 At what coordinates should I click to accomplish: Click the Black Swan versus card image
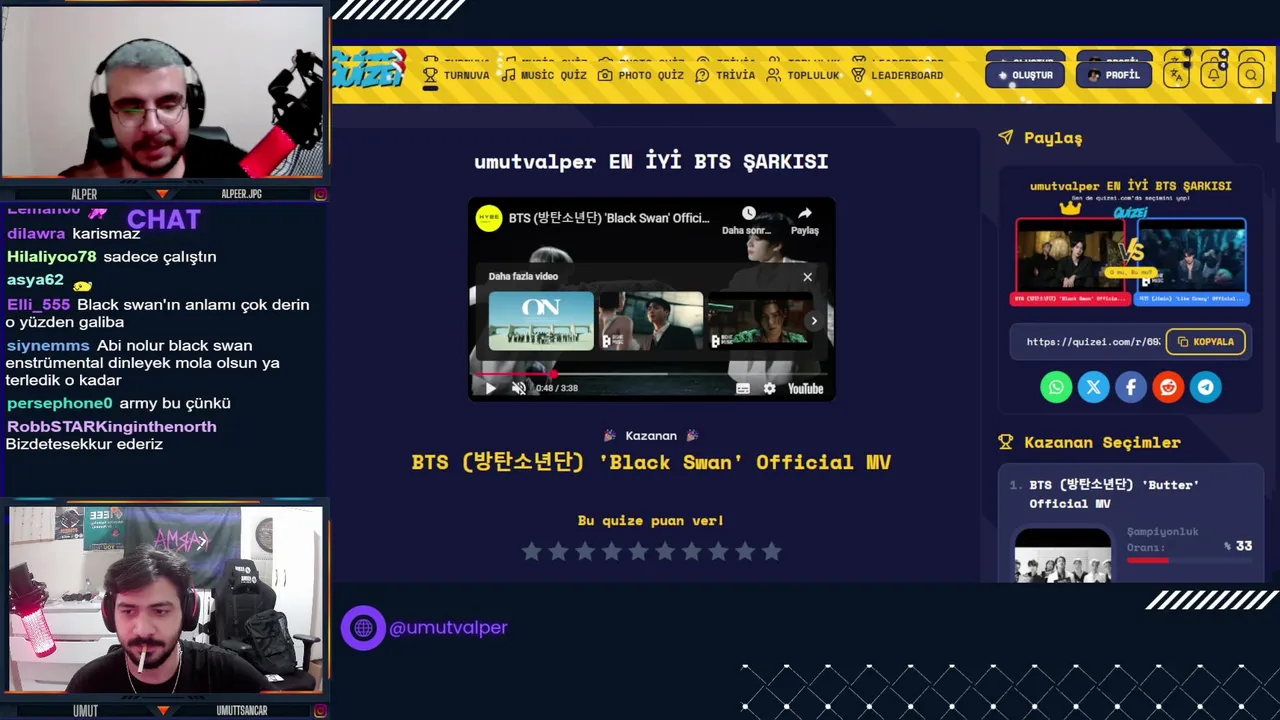(x=1070, y=256)
